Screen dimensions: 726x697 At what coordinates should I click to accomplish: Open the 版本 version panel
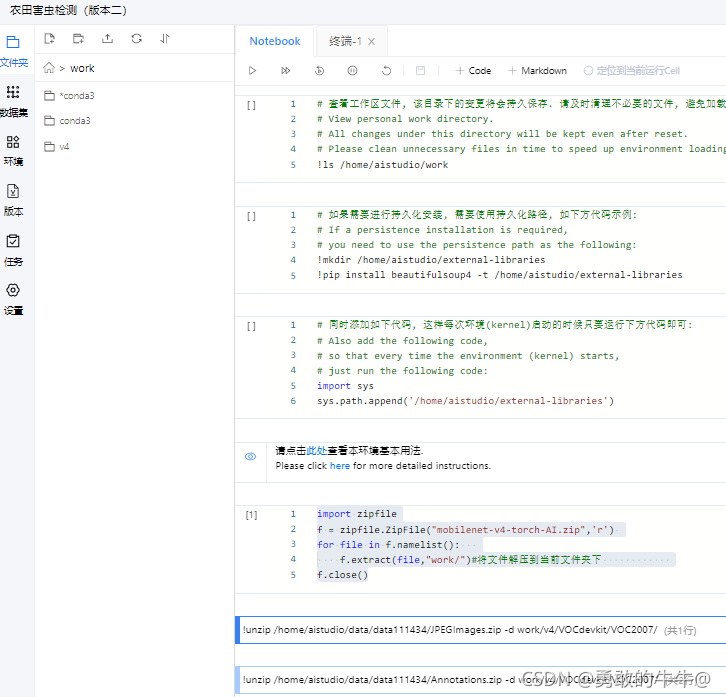[x=13, y=200]
